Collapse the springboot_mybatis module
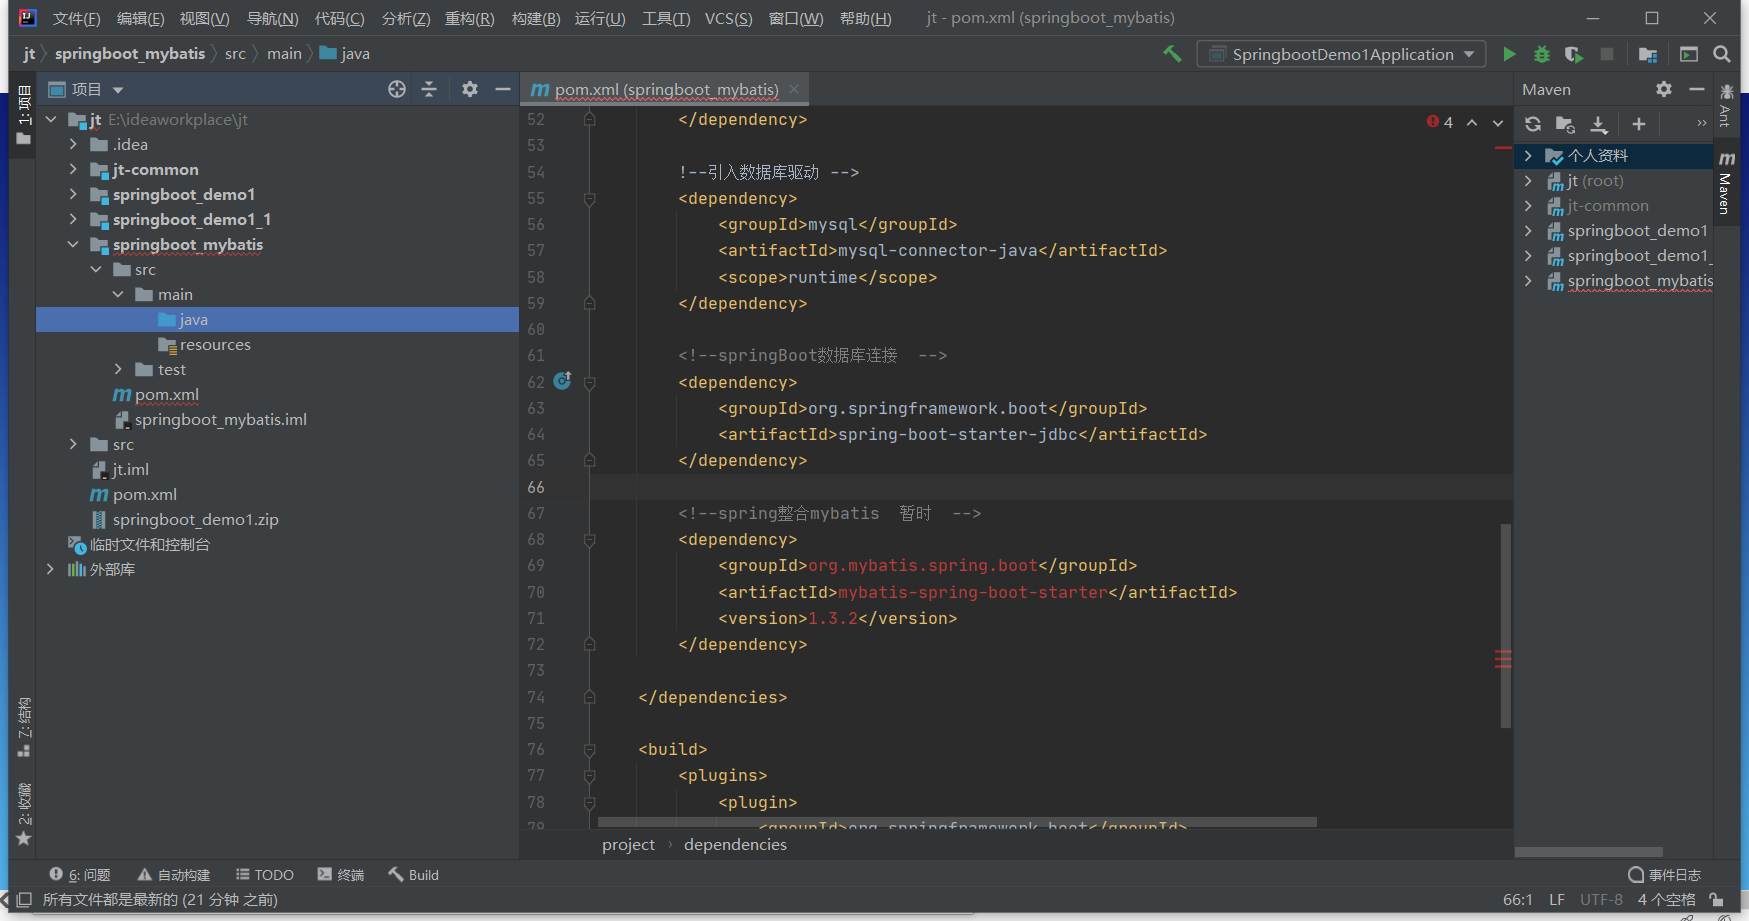1749x921 pixels. (73, 244)
